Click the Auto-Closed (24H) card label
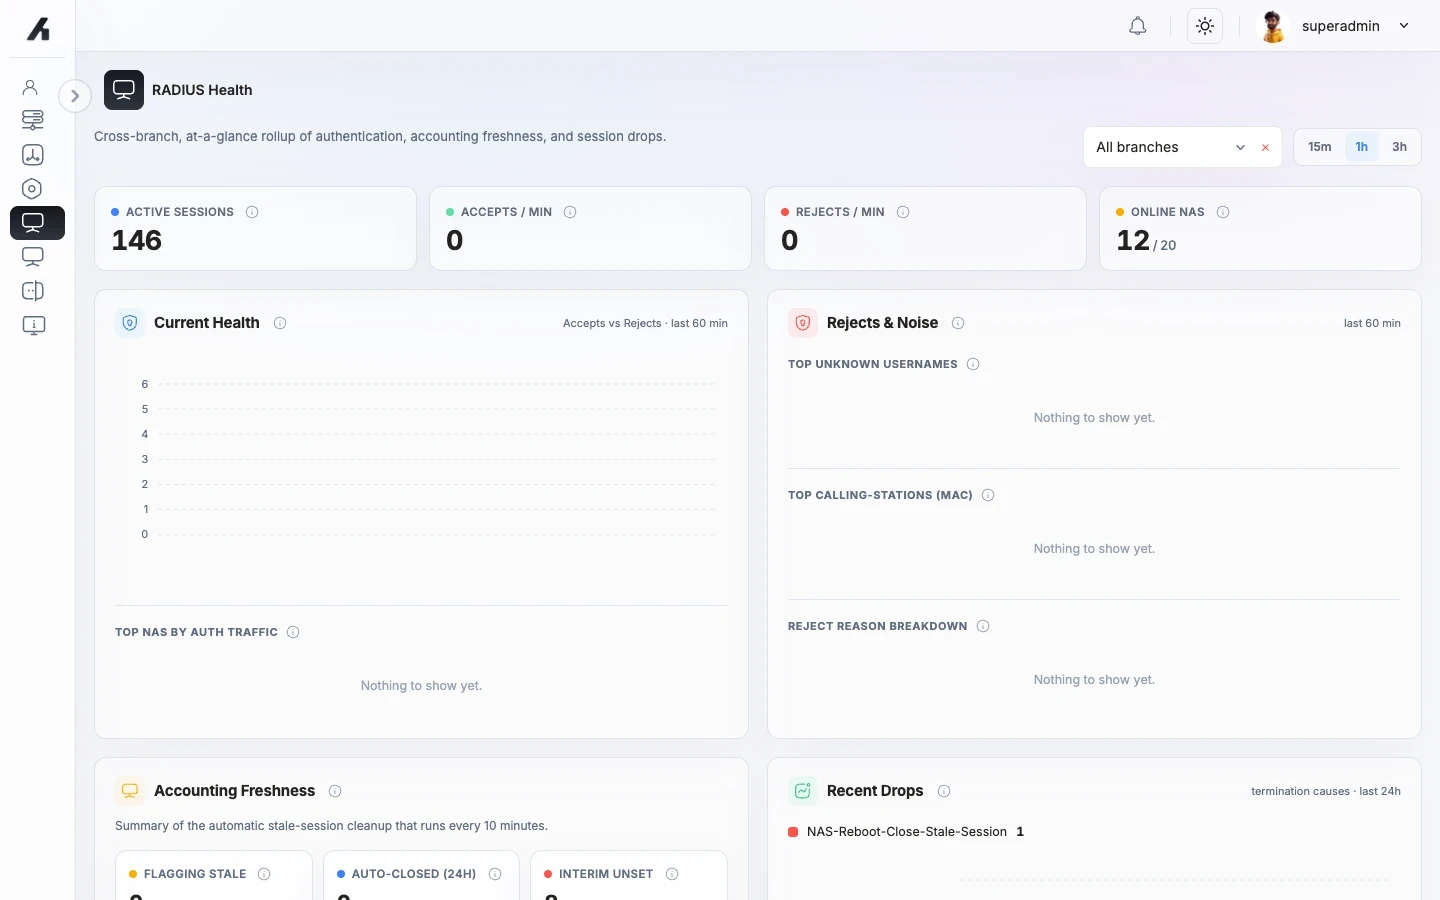The width and height of the screenshot is (1440, 900). [x=414, y=874]
